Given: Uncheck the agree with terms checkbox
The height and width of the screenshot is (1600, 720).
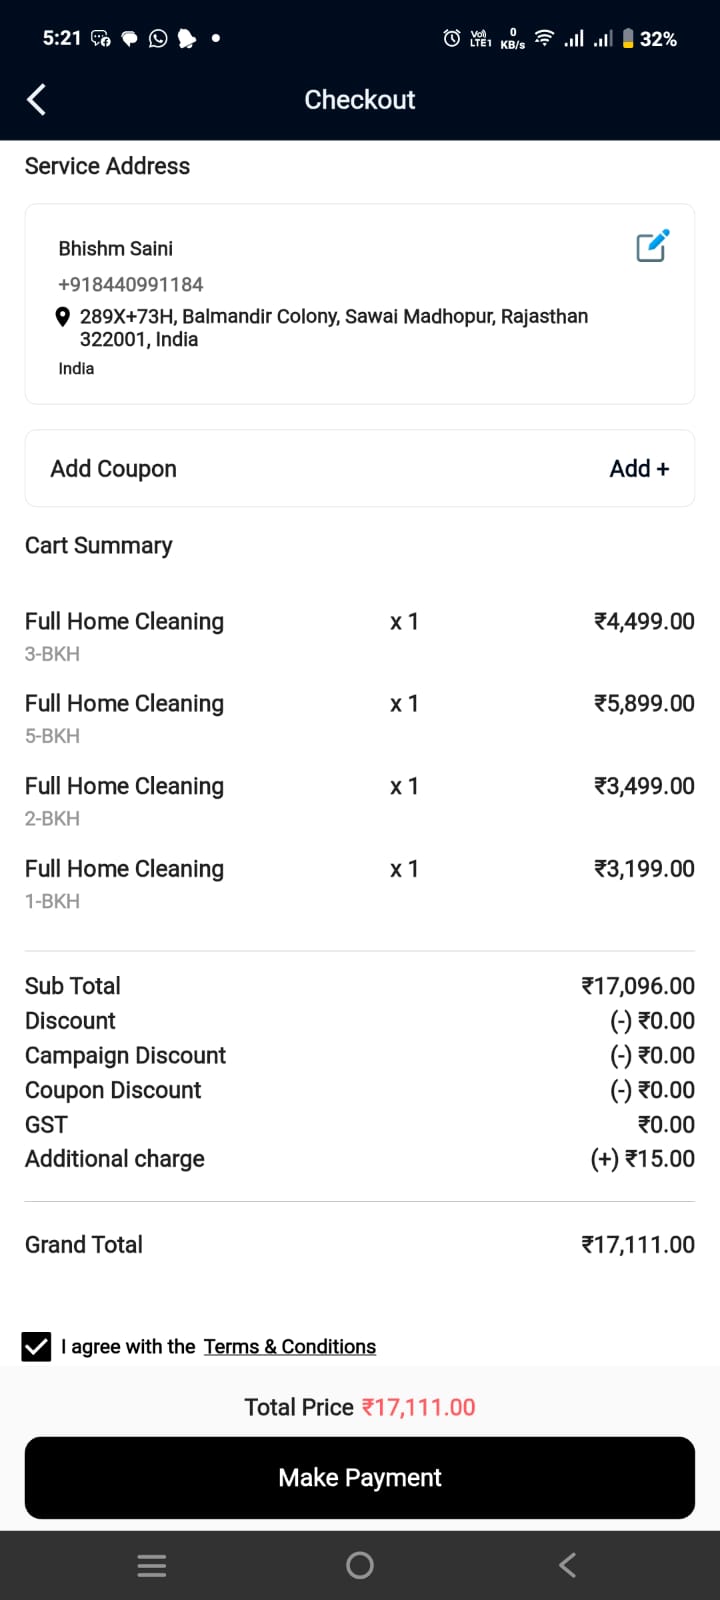Looking at the screenshot, I should click(36, 1347).
